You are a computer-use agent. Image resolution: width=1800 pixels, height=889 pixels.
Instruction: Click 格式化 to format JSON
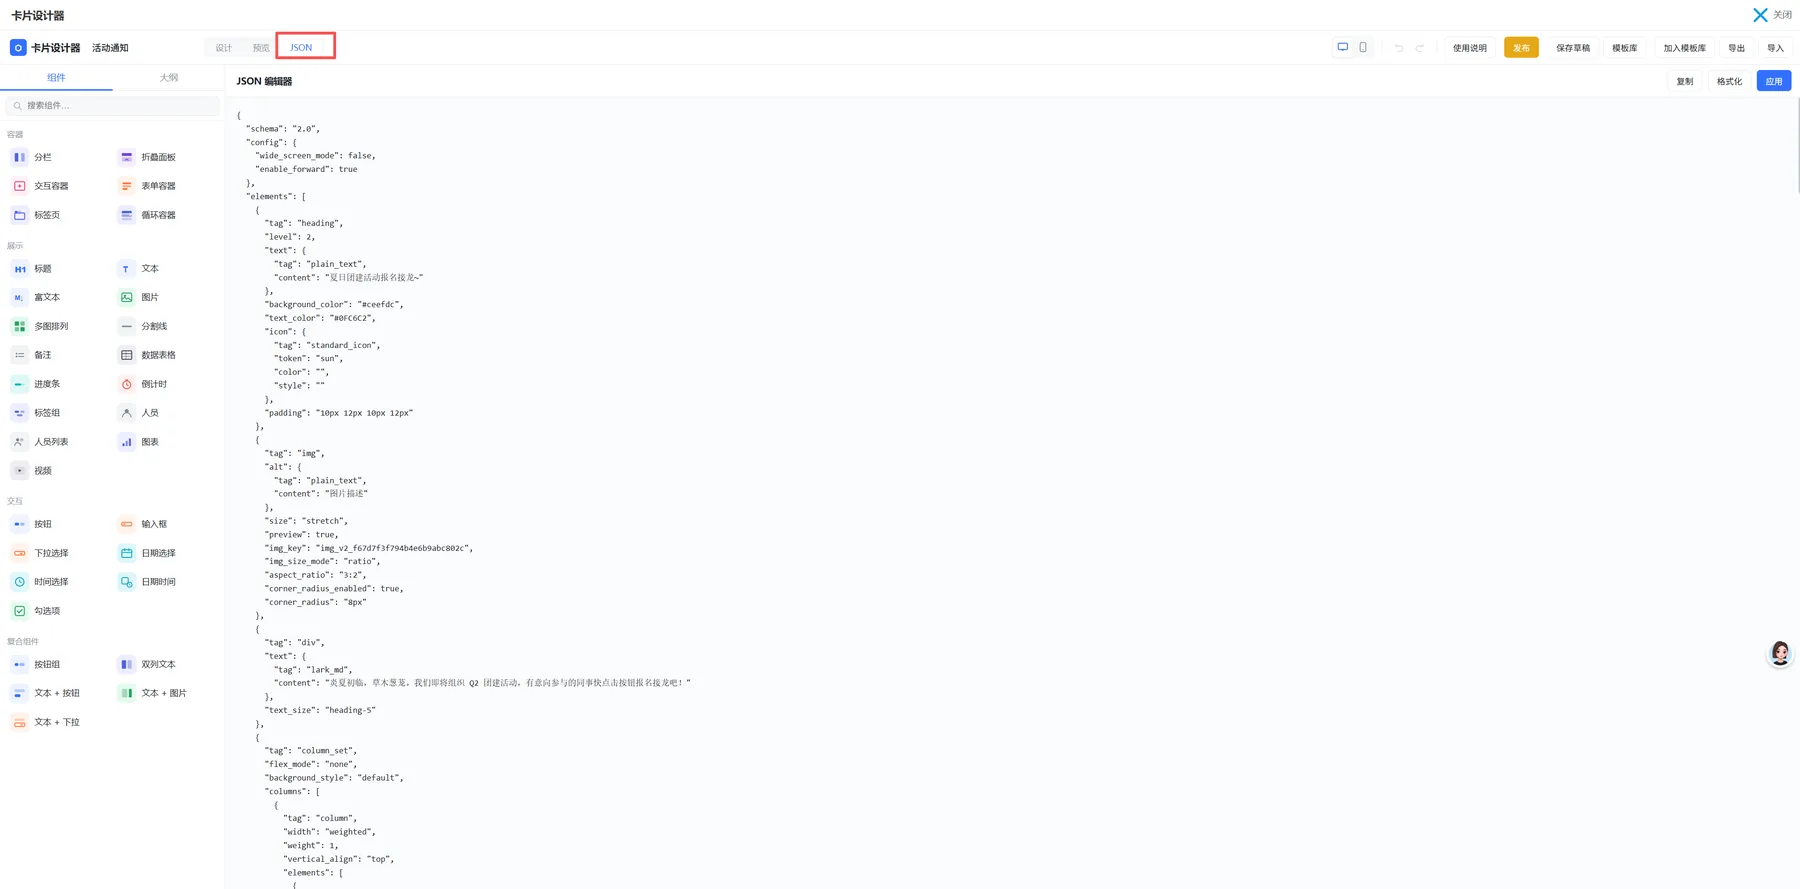click(1729, 81)
